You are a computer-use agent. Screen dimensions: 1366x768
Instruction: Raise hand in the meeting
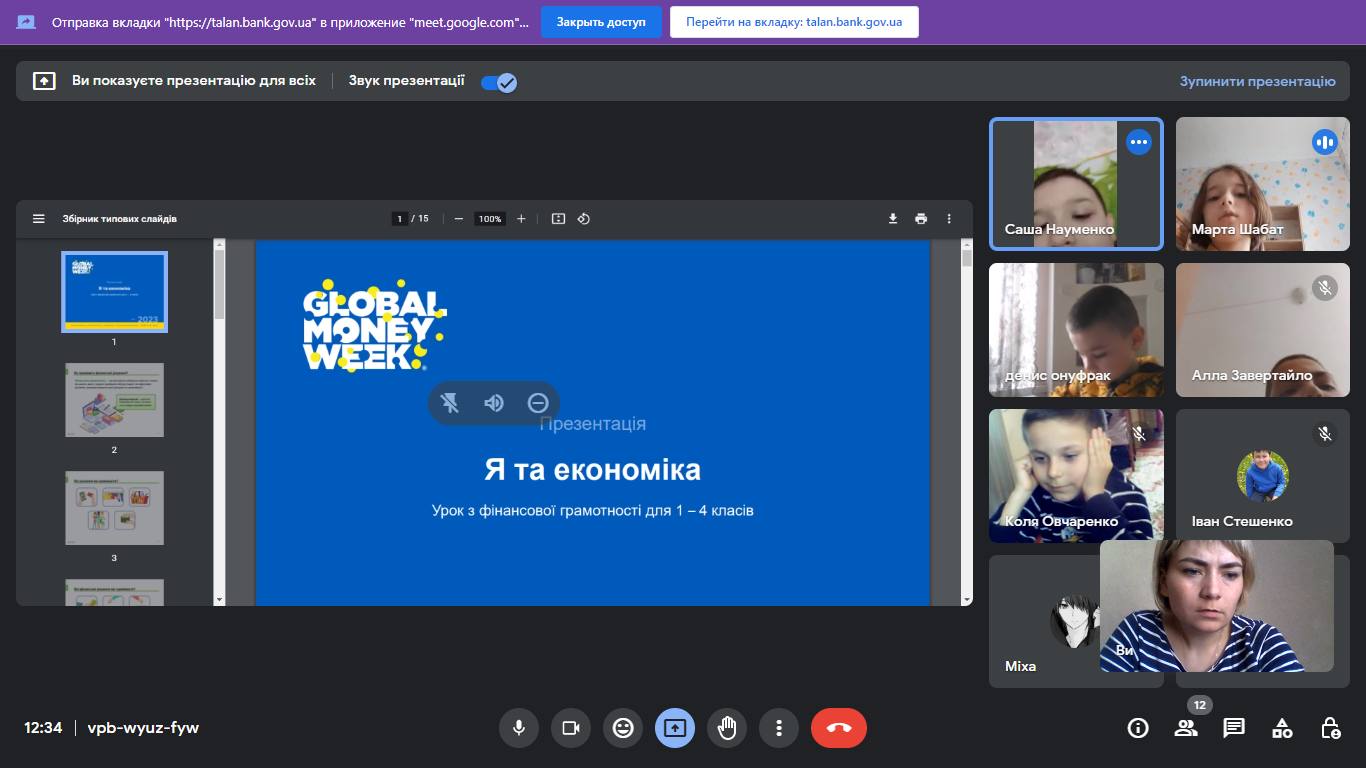[727, 728]
